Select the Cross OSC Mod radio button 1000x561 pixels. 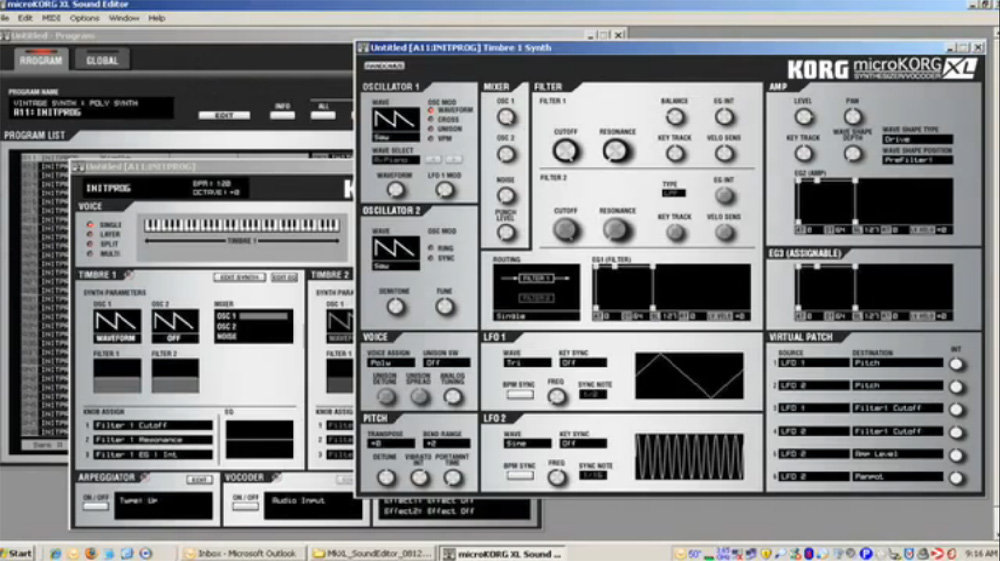coord(431,119)
